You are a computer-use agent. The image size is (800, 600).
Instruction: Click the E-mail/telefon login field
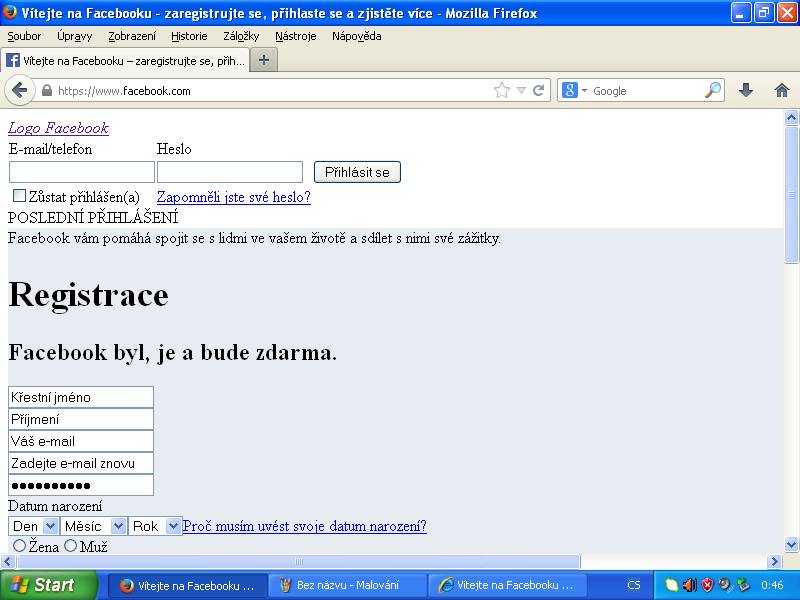82,172
